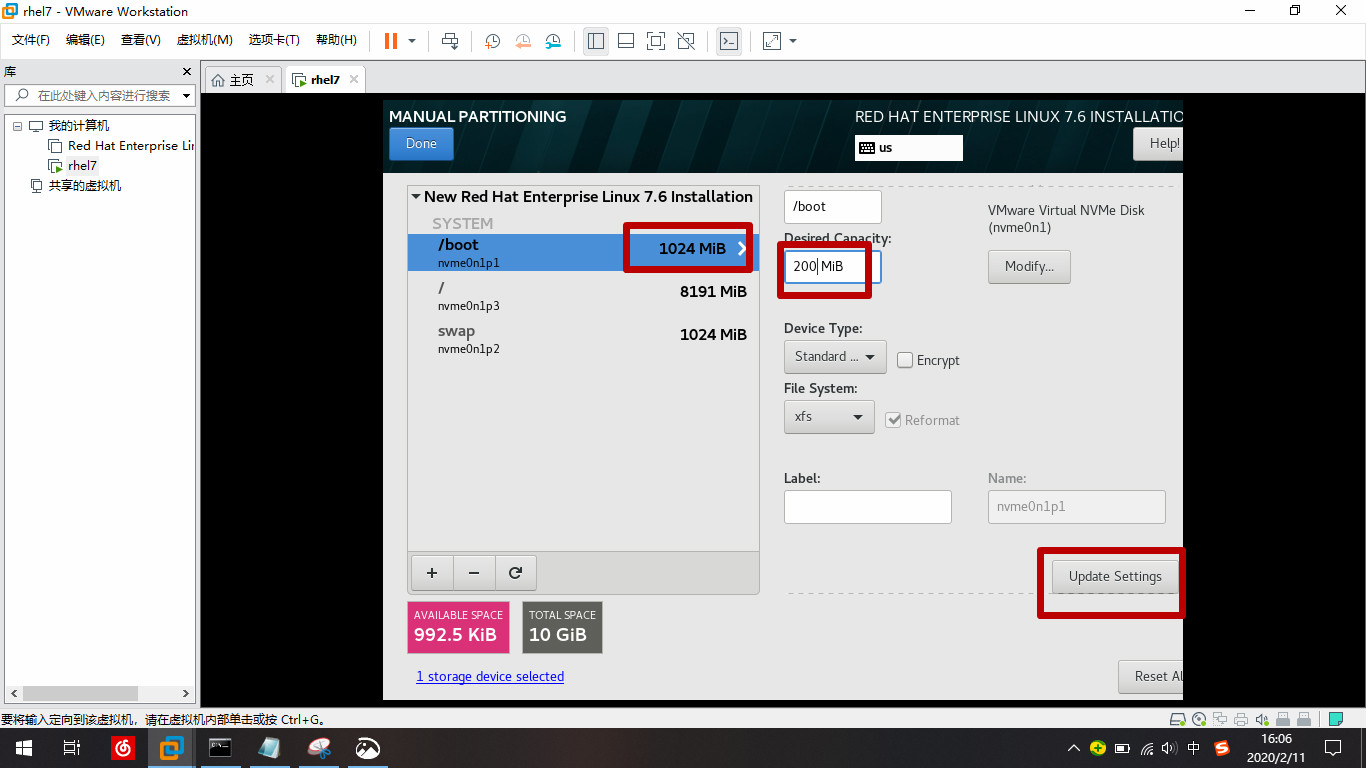Open the snapshot manager
Viewport: 1366px width, 768px height.
click(553, 41)
